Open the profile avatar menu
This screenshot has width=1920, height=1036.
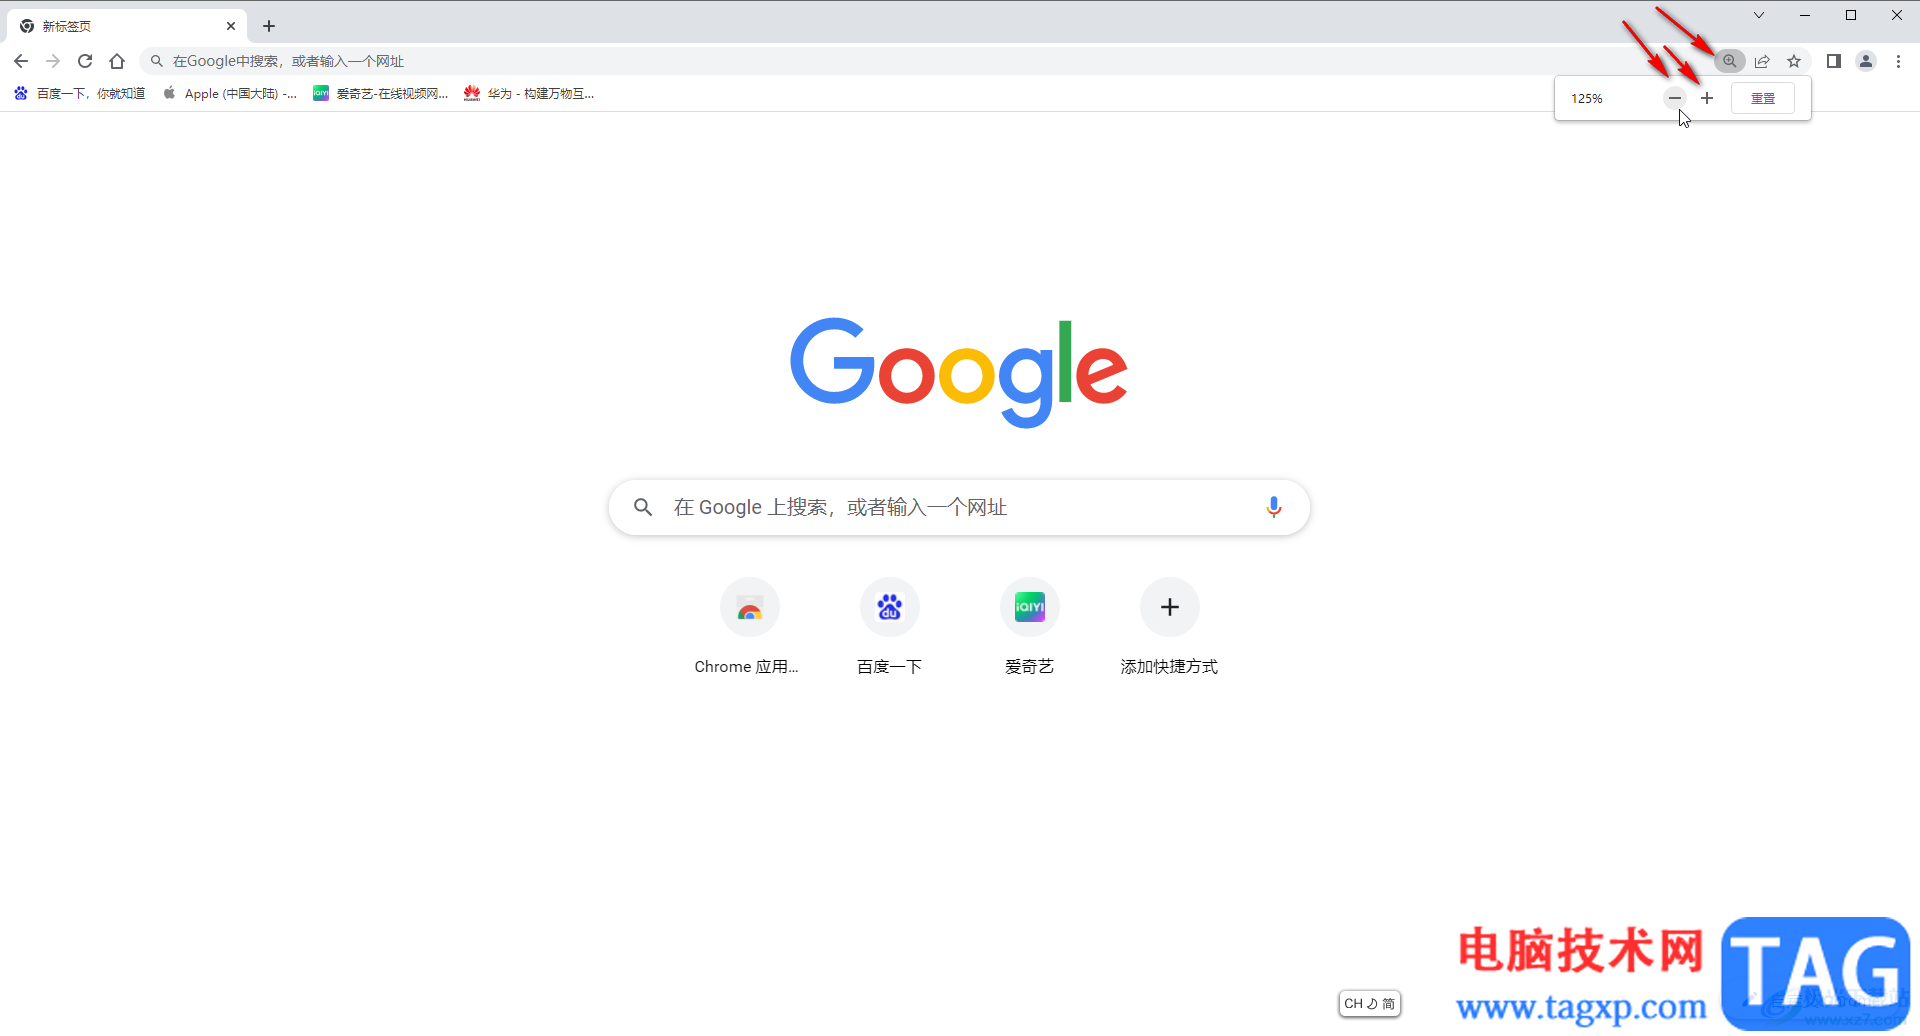(1866, 61)
